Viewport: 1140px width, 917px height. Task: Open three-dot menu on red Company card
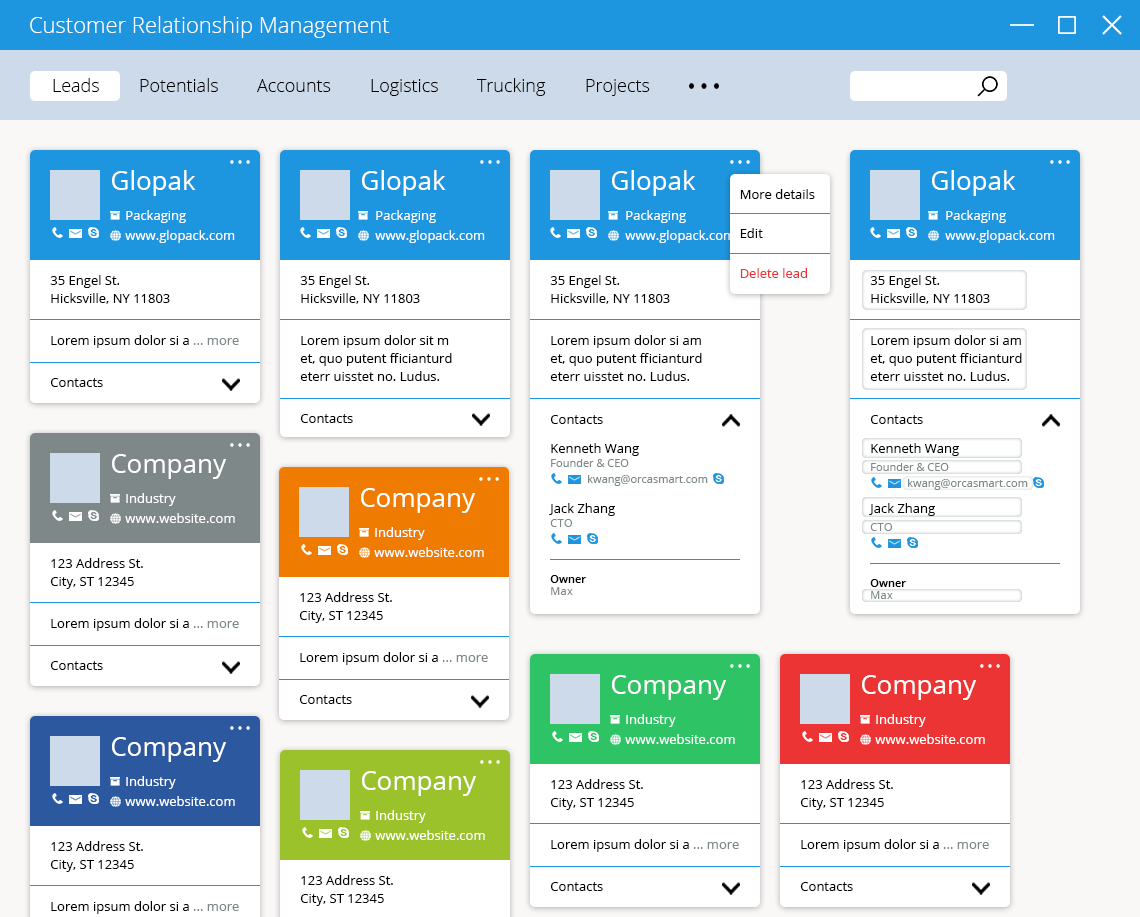tap(990, 666)
